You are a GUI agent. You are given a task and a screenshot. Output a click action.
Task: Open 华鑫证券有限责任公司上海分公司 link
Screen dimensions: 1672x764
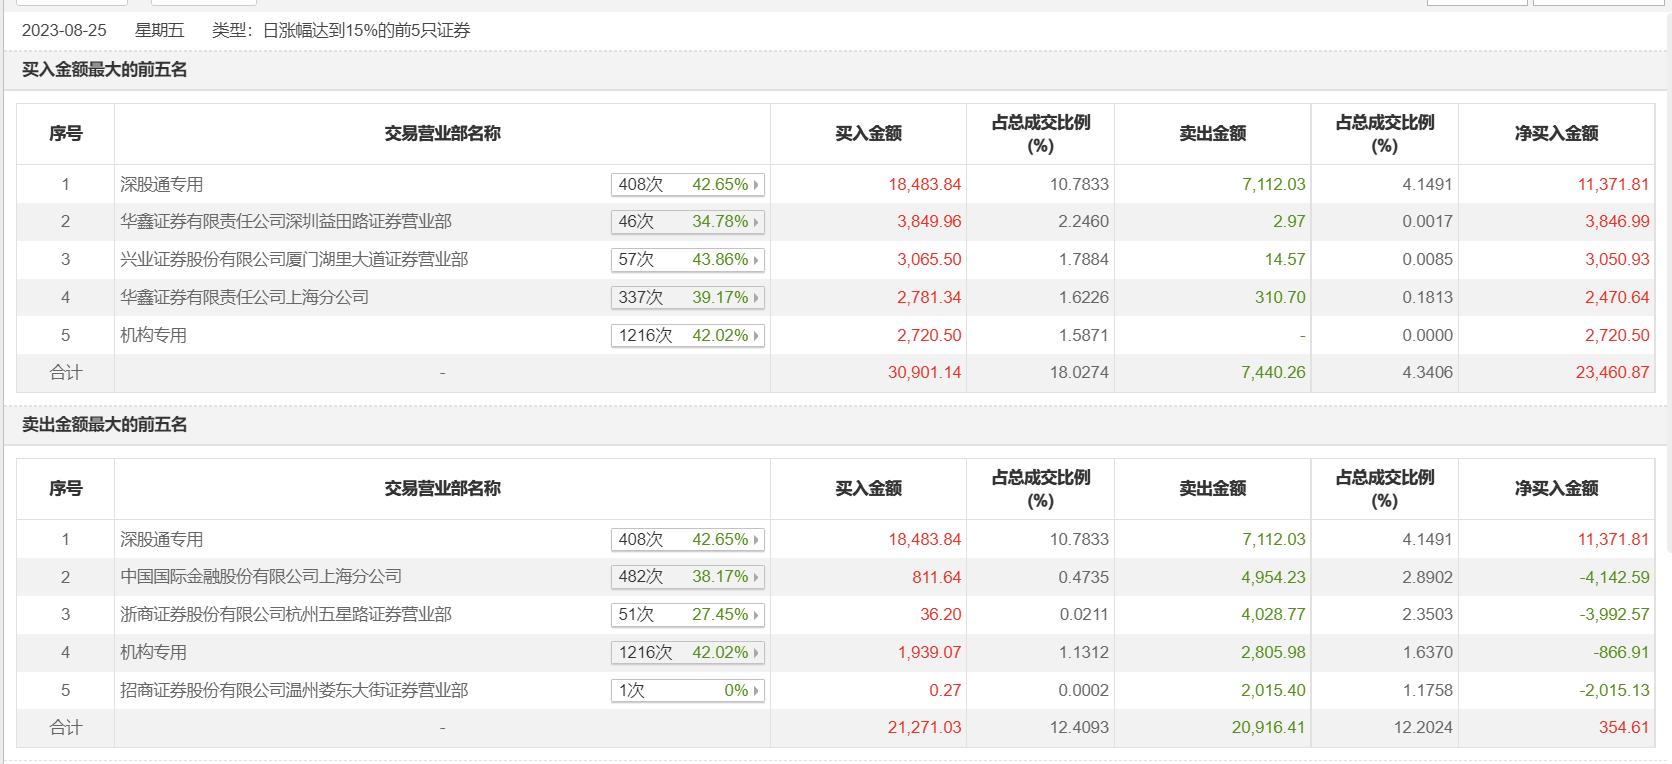pyautogui.click(x=244, y=298)
